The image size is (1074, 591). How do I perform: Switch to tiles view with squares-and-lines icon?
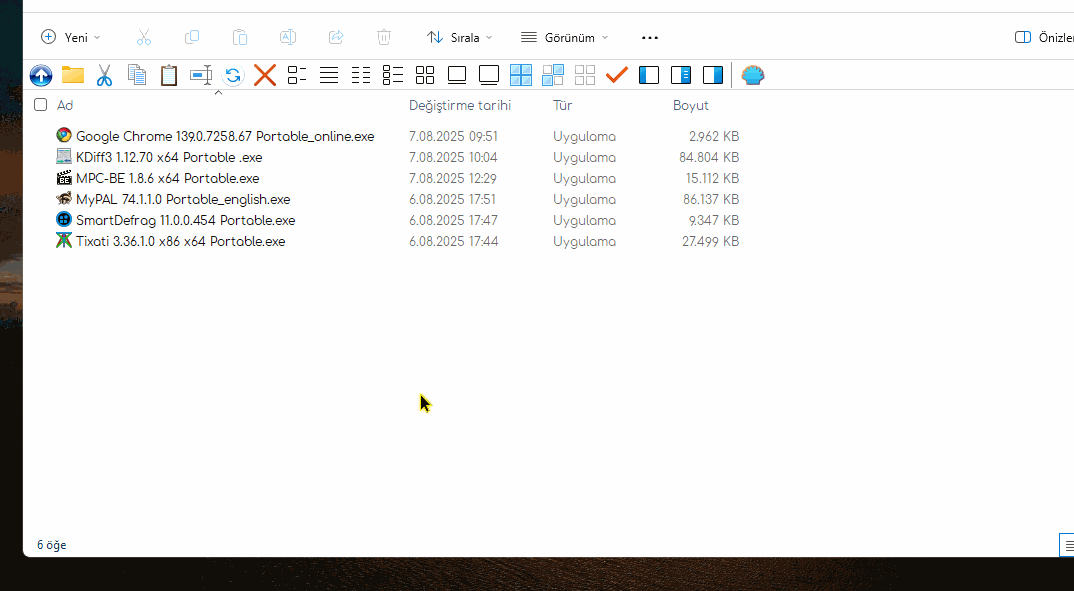click(x=392, y=75)
